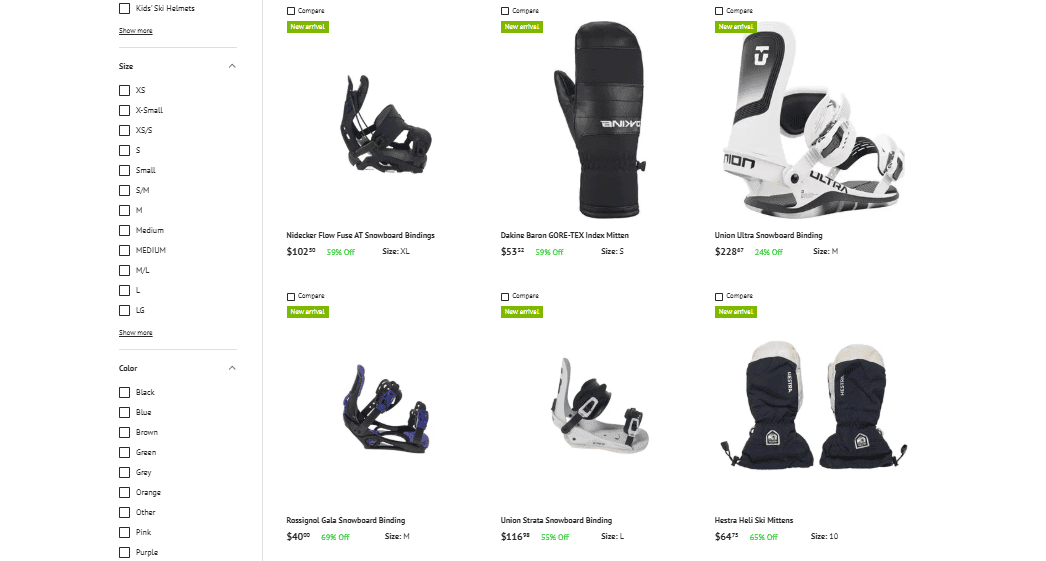Filter by Black color

click(x=124, y=392)
